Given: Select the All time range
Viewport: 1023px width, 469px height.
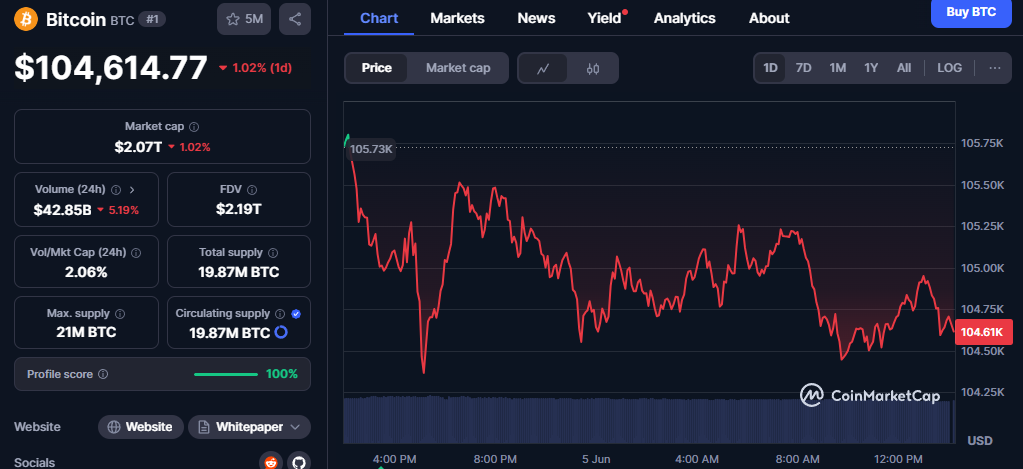Looking at the screenshot, I should [x=904, y=68].
